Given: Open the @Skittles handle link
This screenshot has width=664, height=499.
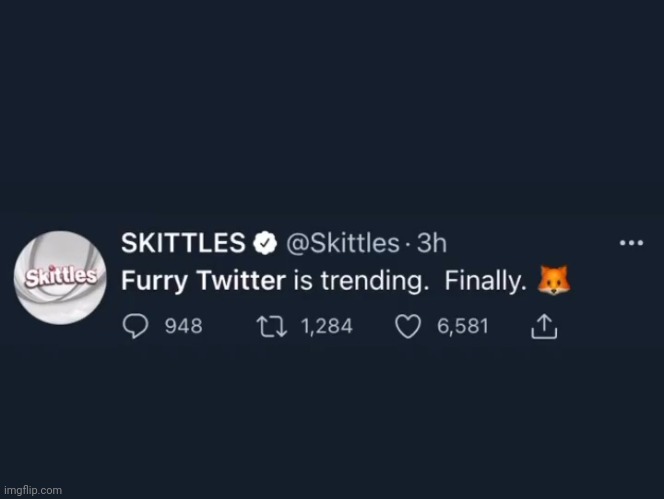Looking at the screenshot, I should tap(343, 243).
